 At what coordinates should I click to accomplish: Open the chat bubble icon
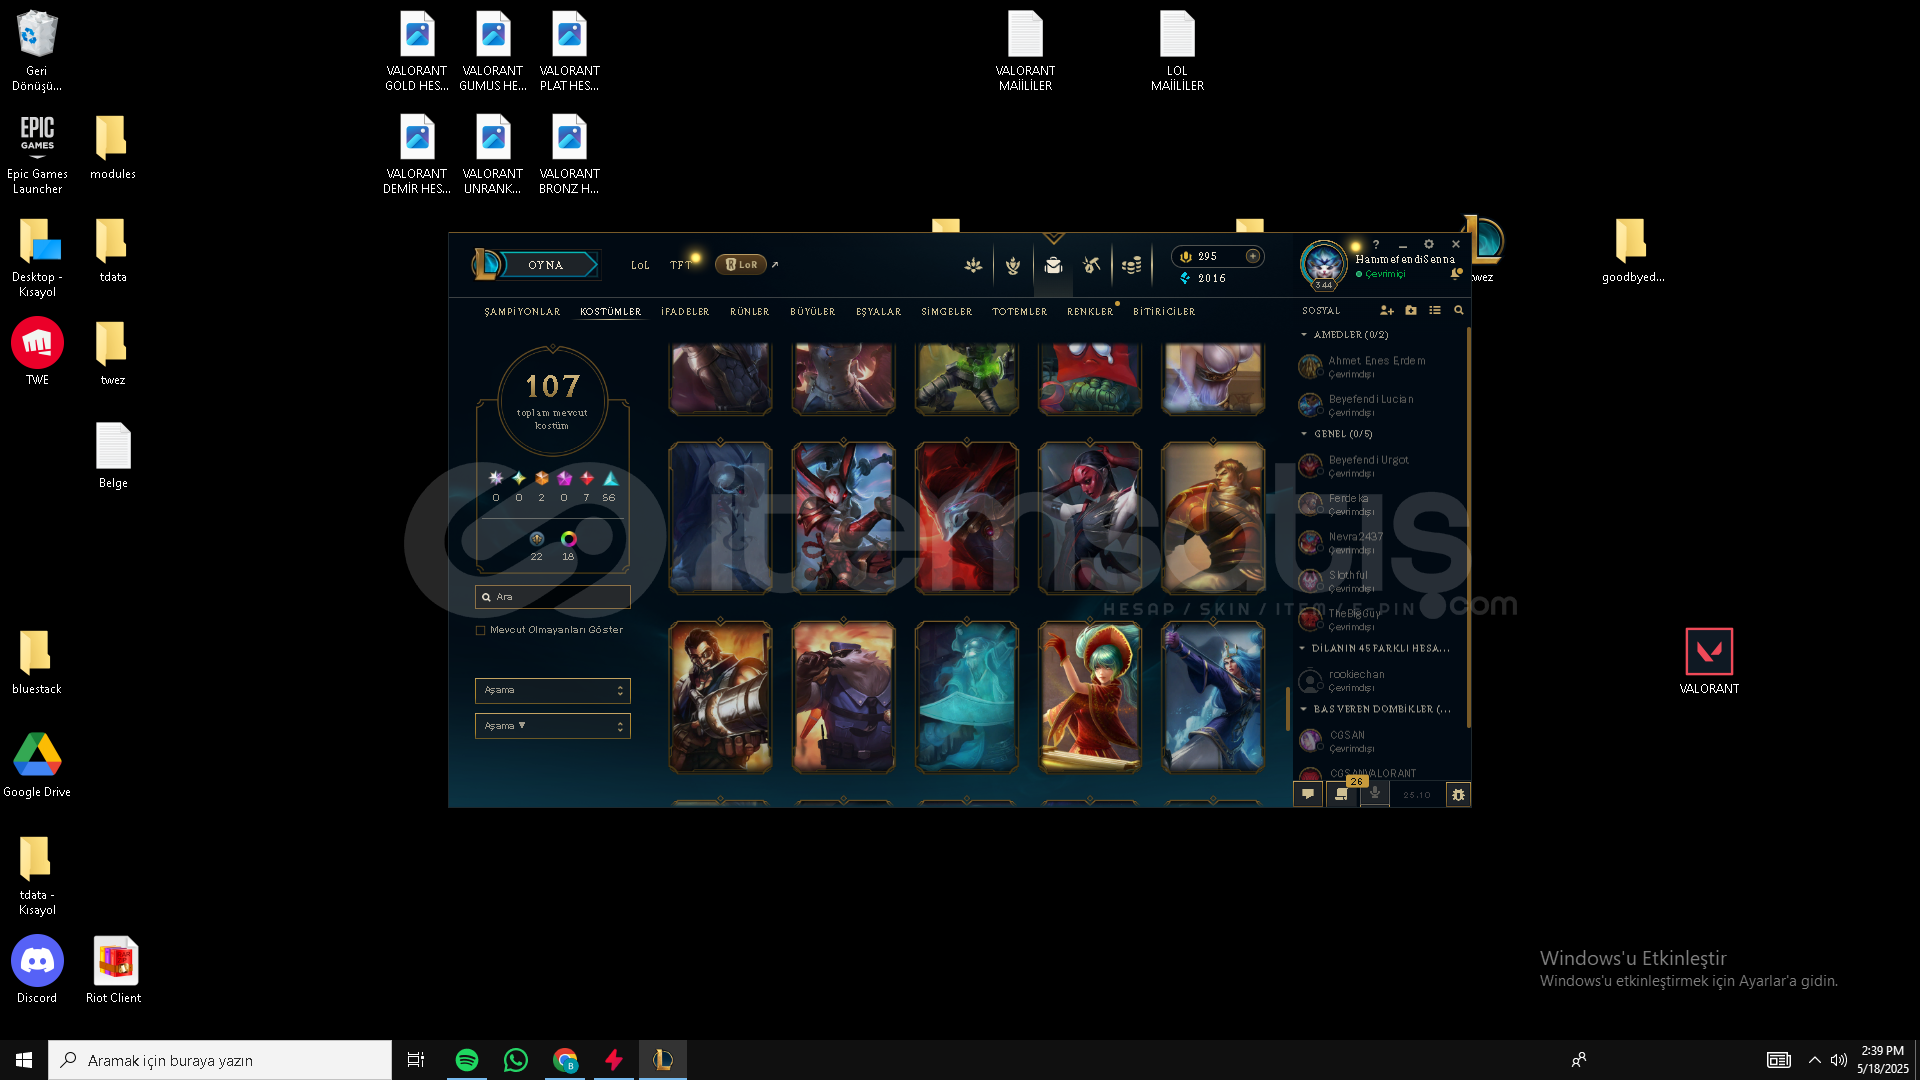click(1308, 794)
